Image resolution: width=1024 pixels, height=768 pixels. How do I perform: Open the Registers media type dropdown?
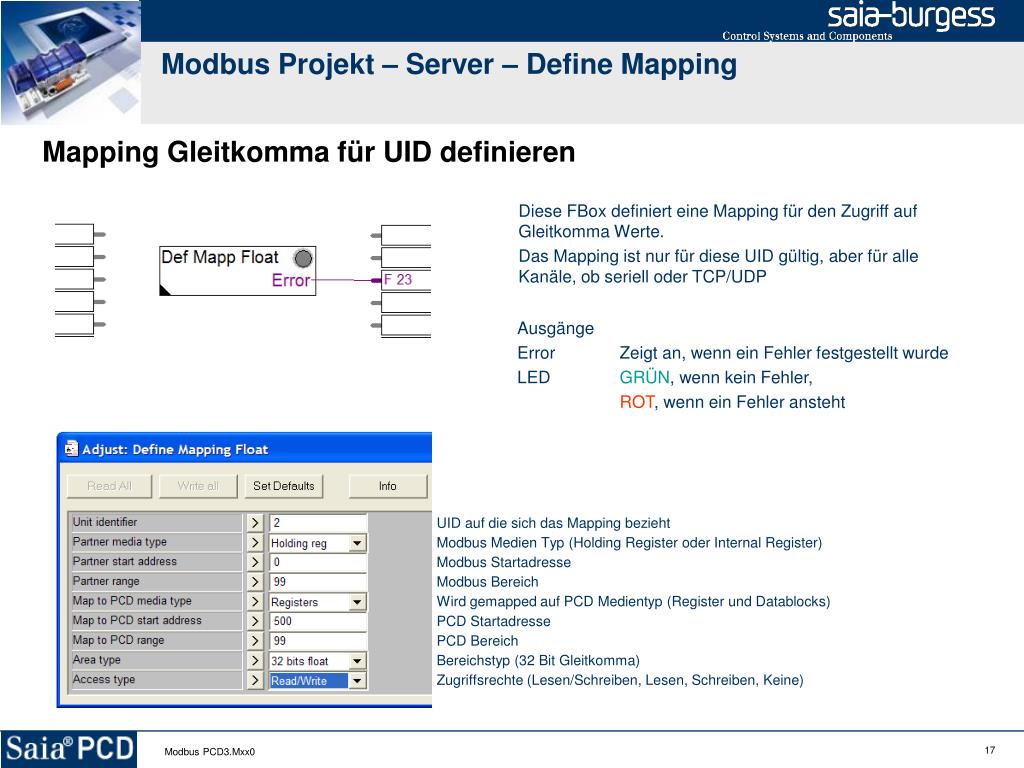[x=357, y=602]
